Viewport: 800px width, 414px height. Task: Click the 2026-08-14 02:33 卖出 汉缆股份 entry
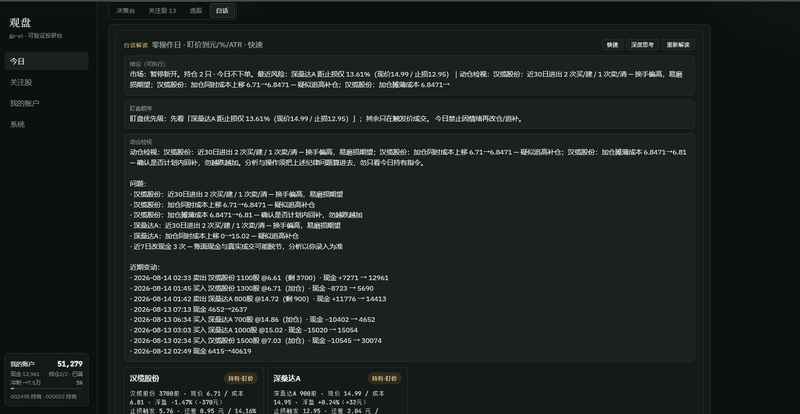pyautogui.click(x=259, y=278)
